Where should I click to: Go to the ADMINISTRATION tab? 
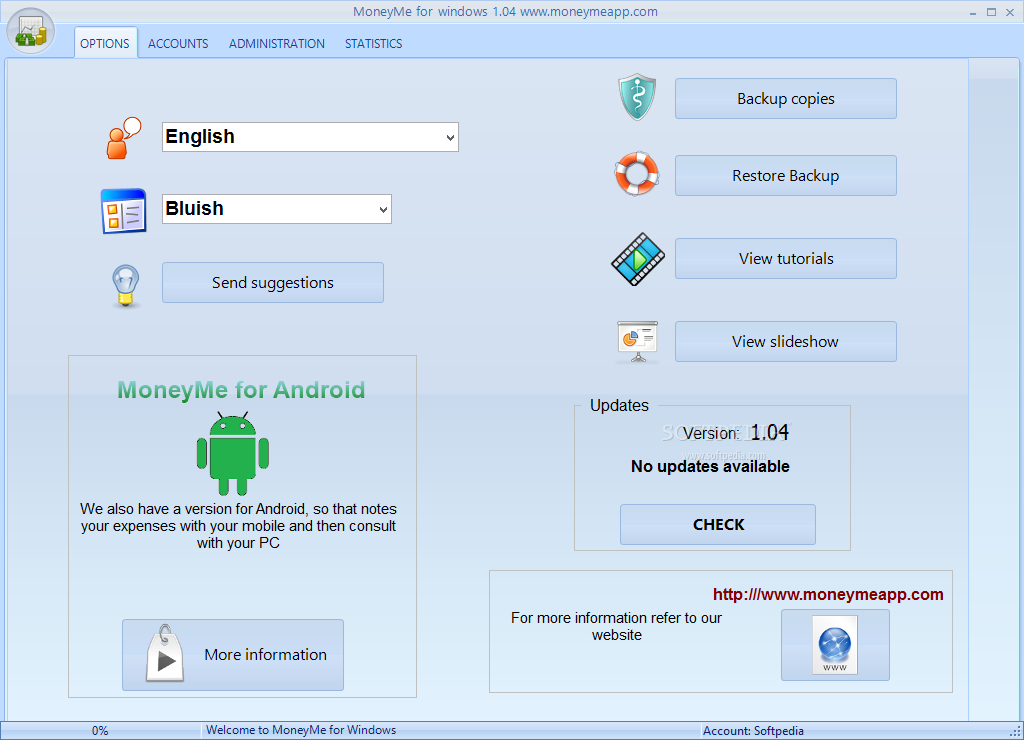click(x=276, y=43)
